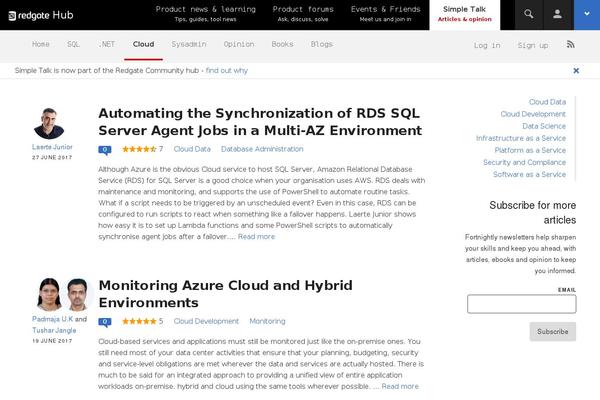This screenshot has width=600, height=400.
Task: Open Software as a Service category
Action: (x=529, y=174)
